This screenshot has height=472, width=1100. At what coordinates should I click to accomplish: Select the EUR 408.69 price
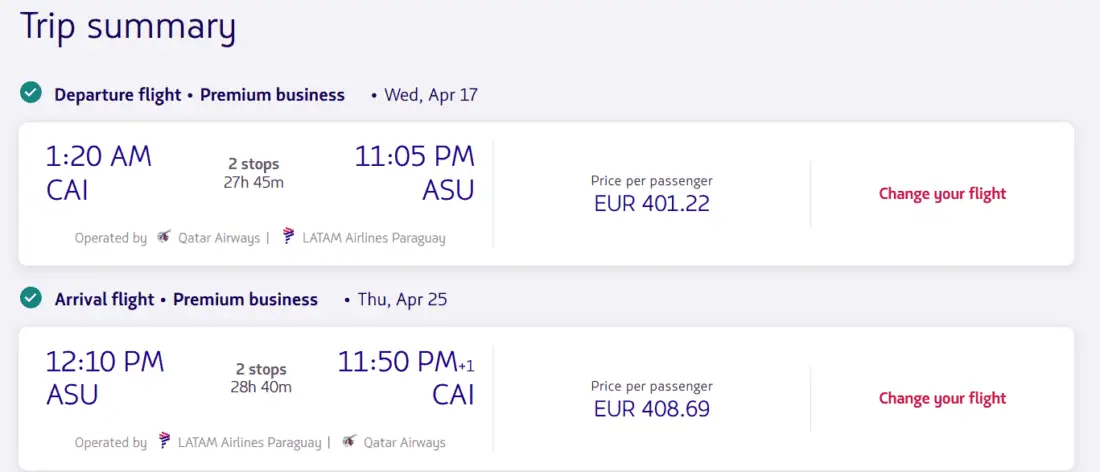tap(651, 408)
